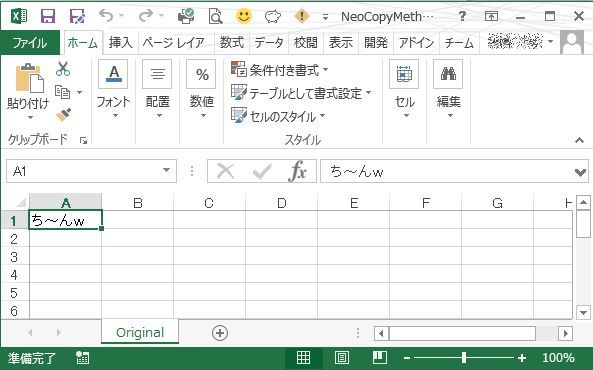Switch to the 校閲 tab

(x=306, y=42)
